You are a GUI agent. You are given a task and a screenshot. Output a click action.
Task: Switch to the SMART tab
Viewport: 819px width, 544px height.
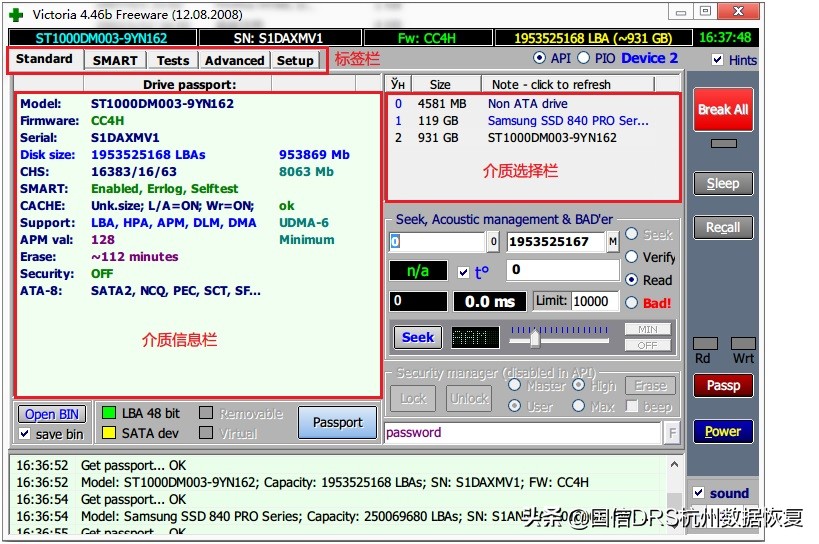(x=115, y=60)
